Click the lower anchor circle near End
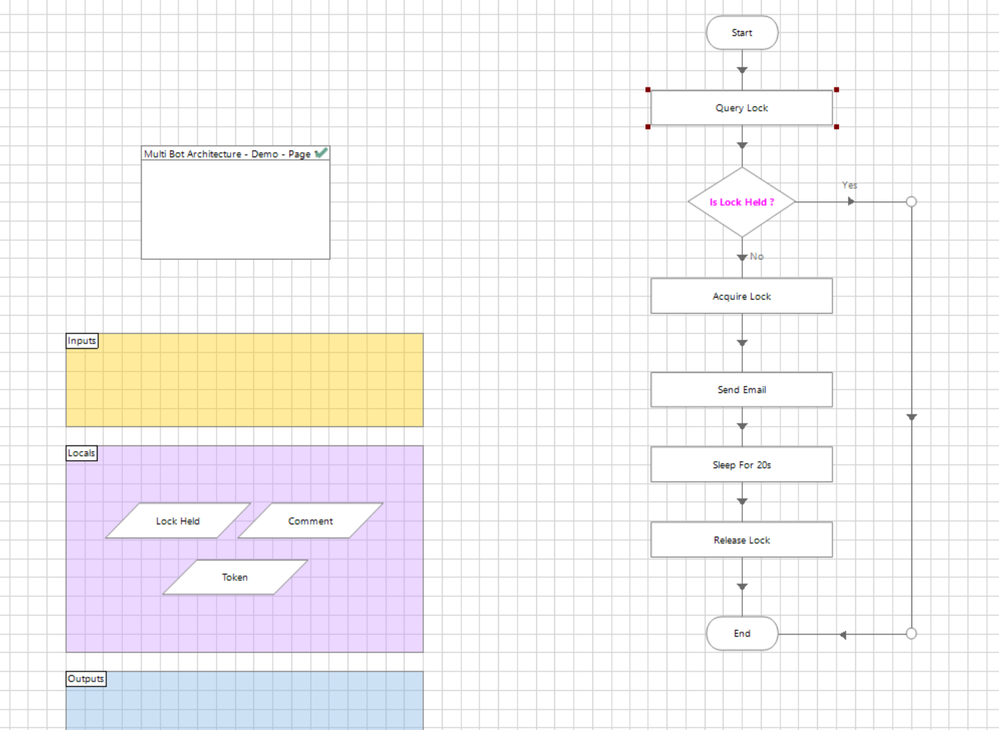The height and width of the screenshot is (730, 999). tap(911, 633)
